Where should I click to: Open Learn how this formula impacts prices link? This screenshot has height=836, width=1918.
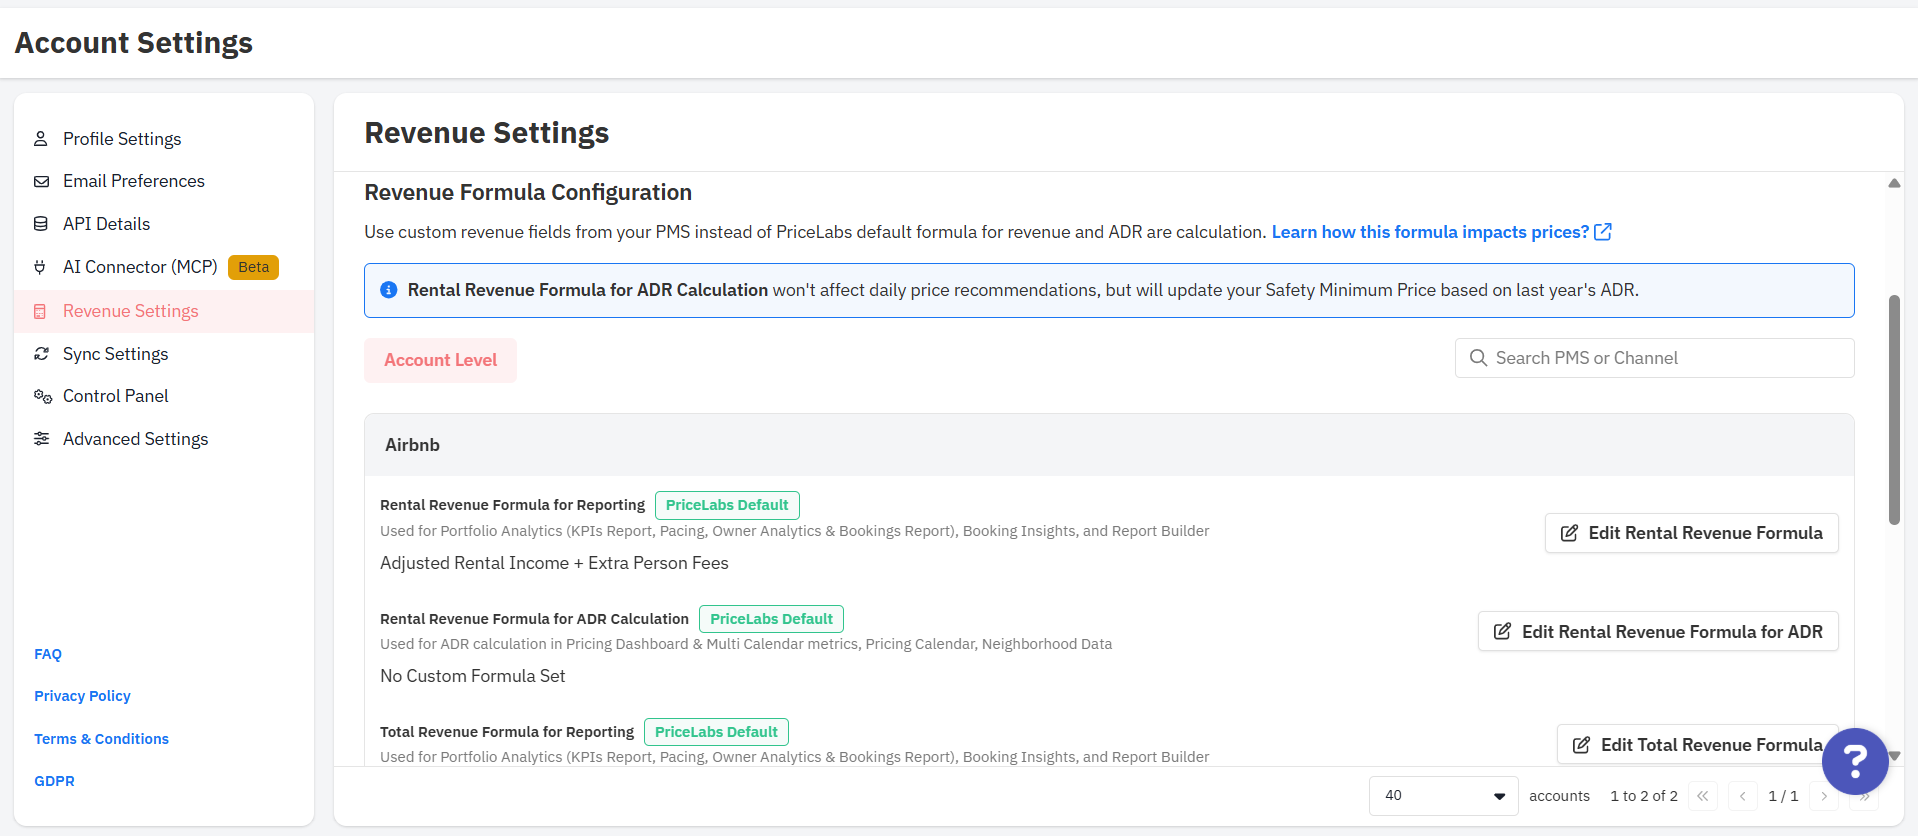1430,232
